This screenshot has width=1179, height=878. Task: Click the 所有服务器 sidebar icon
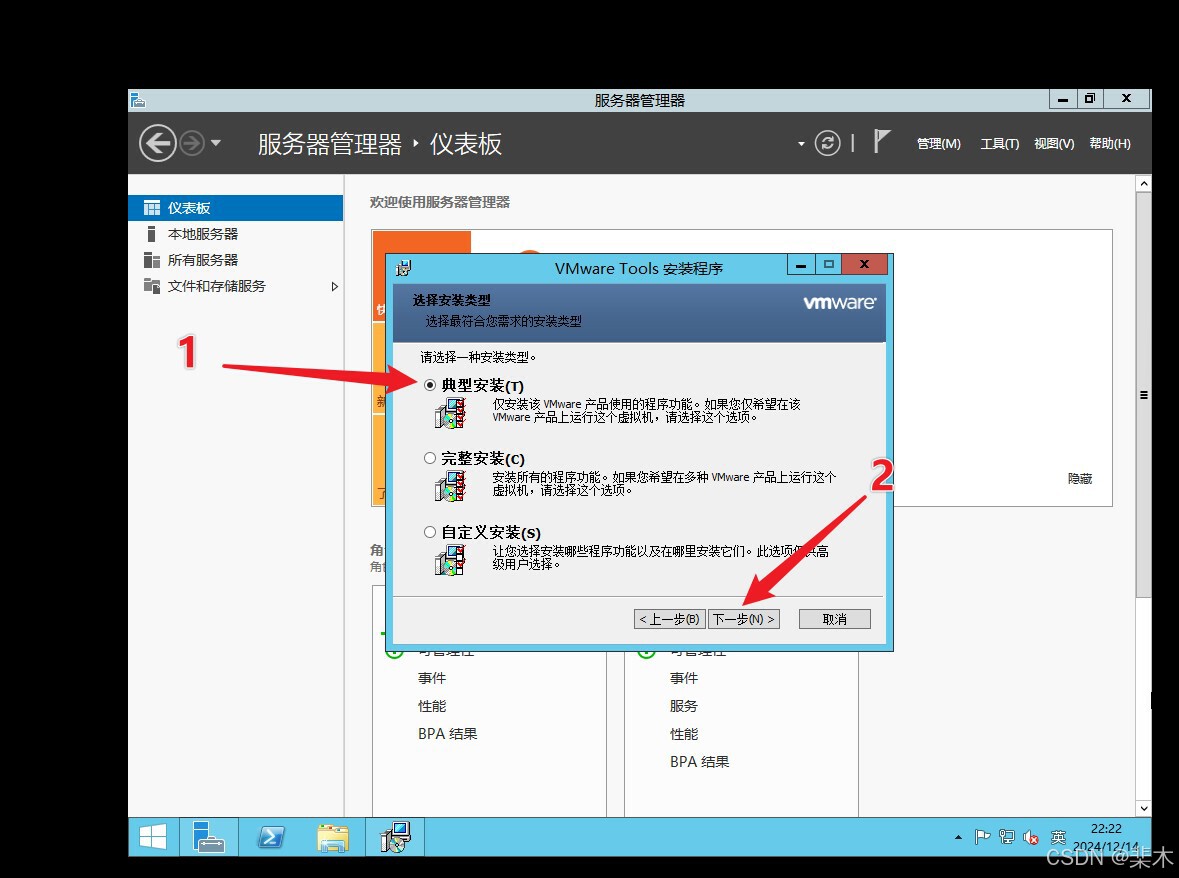tap(152, 260)
